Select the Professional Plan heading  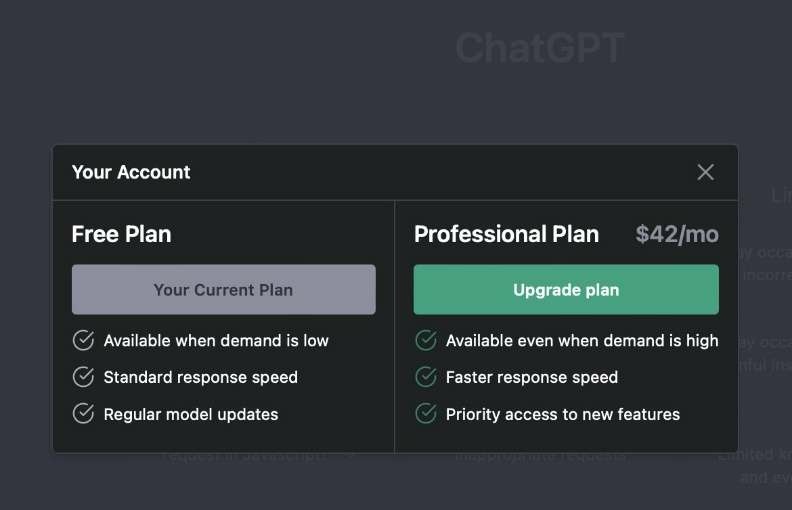pos(506,234)
